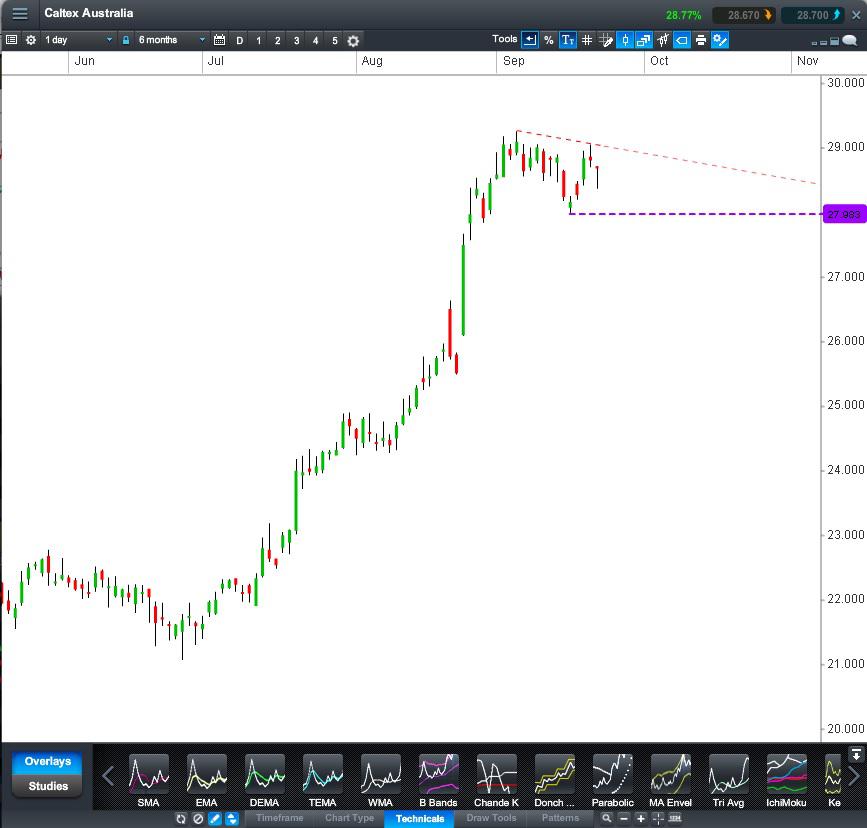867x828 pixels.
Task: Open the Chart Type tab
Action: [349, 818]
